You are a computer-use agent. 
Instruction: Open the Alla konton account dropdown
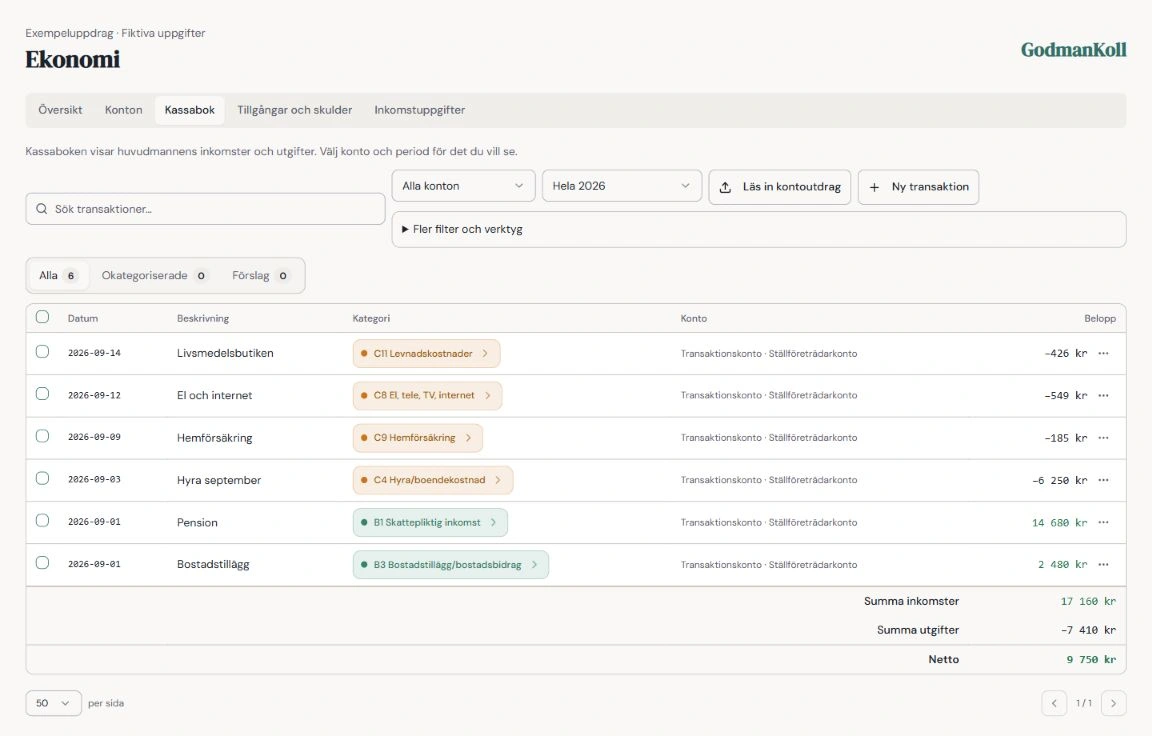coord(464,187)
